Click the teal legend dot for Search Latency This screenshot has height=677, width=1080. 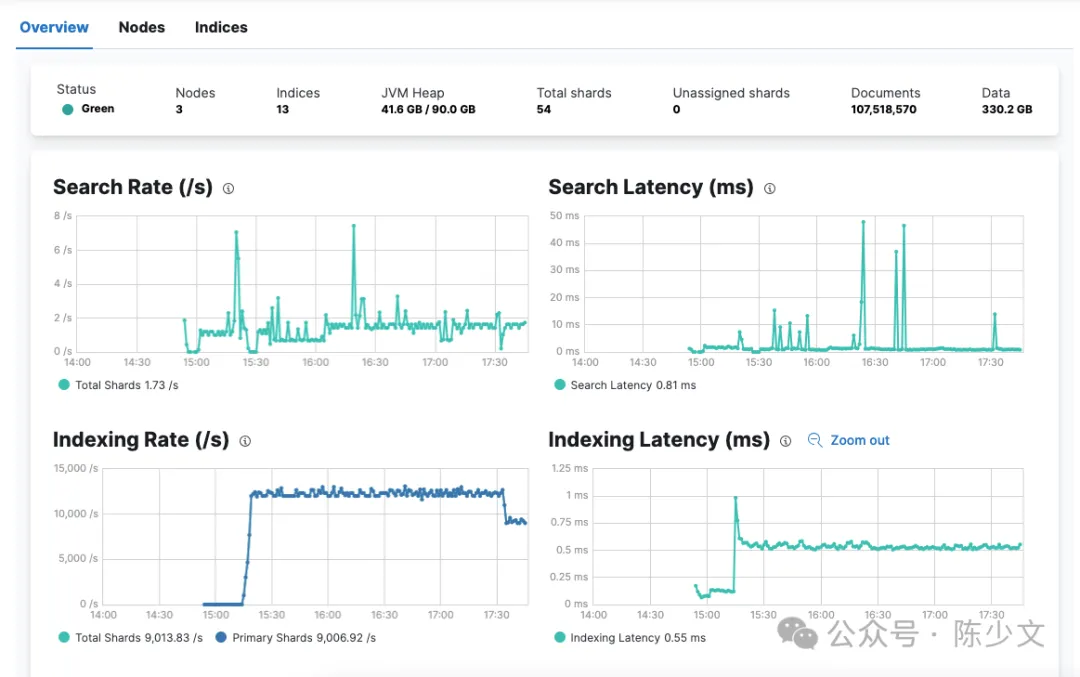pos(559,385)
